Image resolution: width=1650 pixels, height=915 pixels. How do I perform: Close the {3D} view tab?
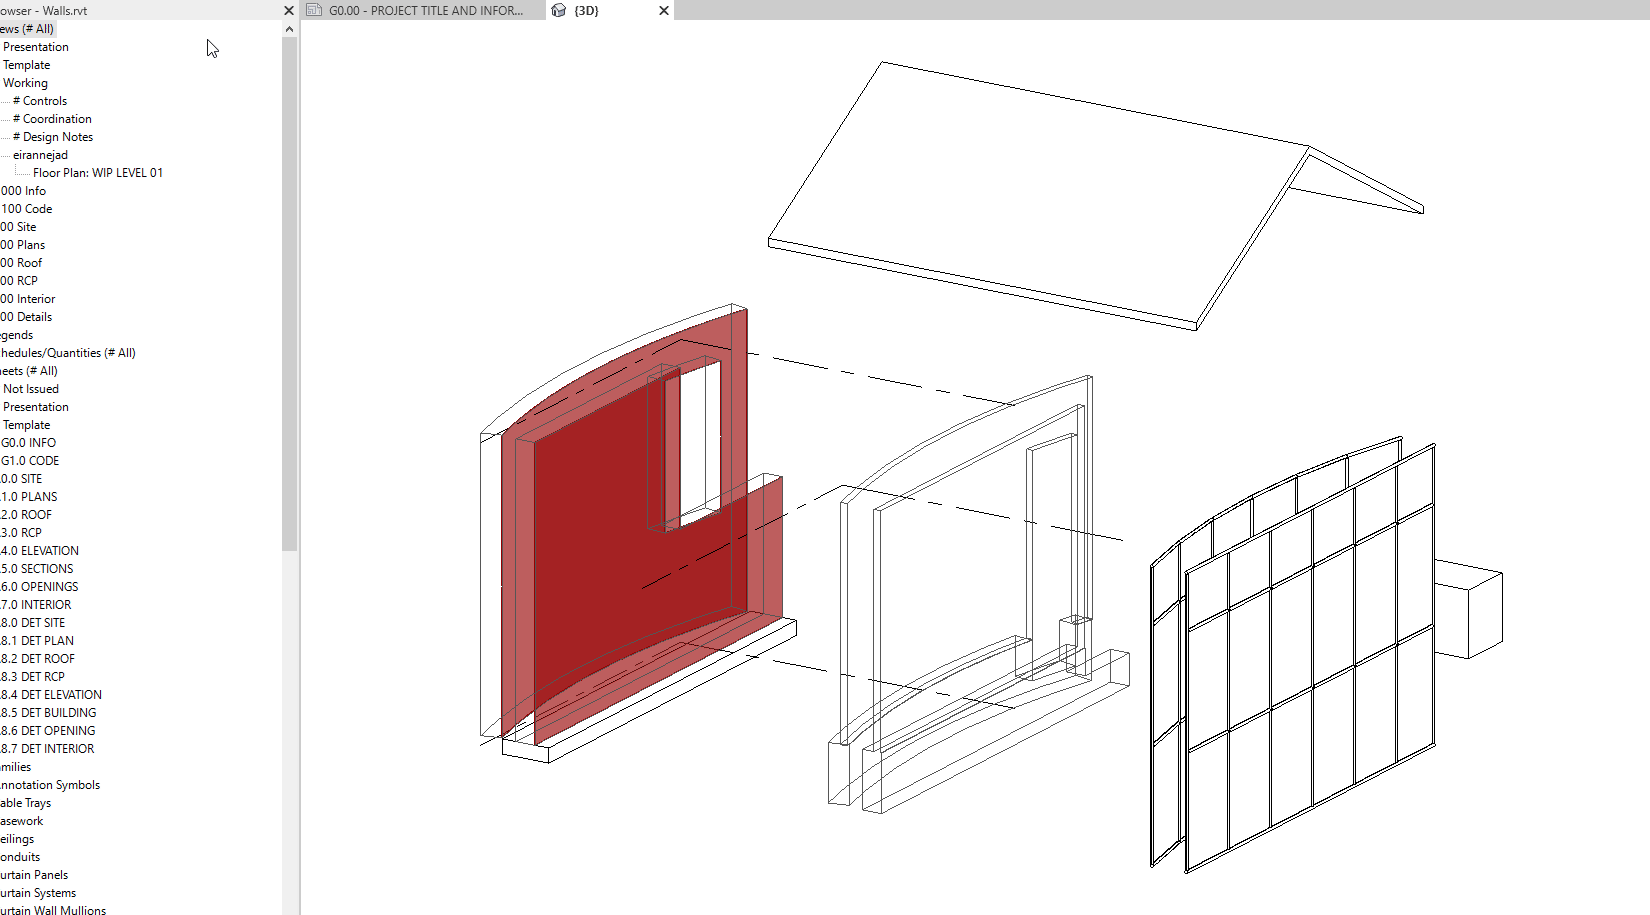(664, 10)
